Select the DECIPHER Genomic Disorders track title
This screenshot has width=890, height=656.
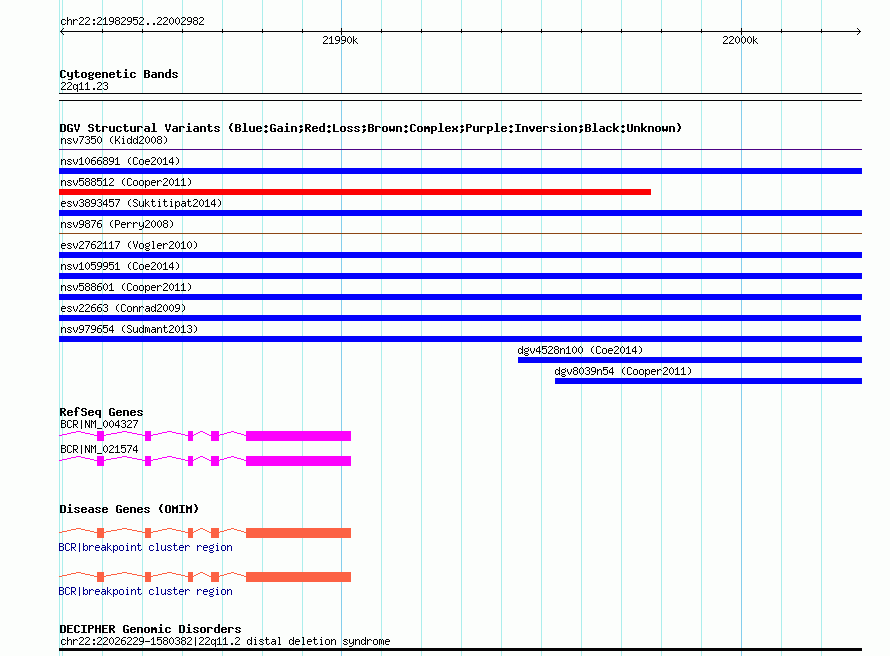pos(150,629)
